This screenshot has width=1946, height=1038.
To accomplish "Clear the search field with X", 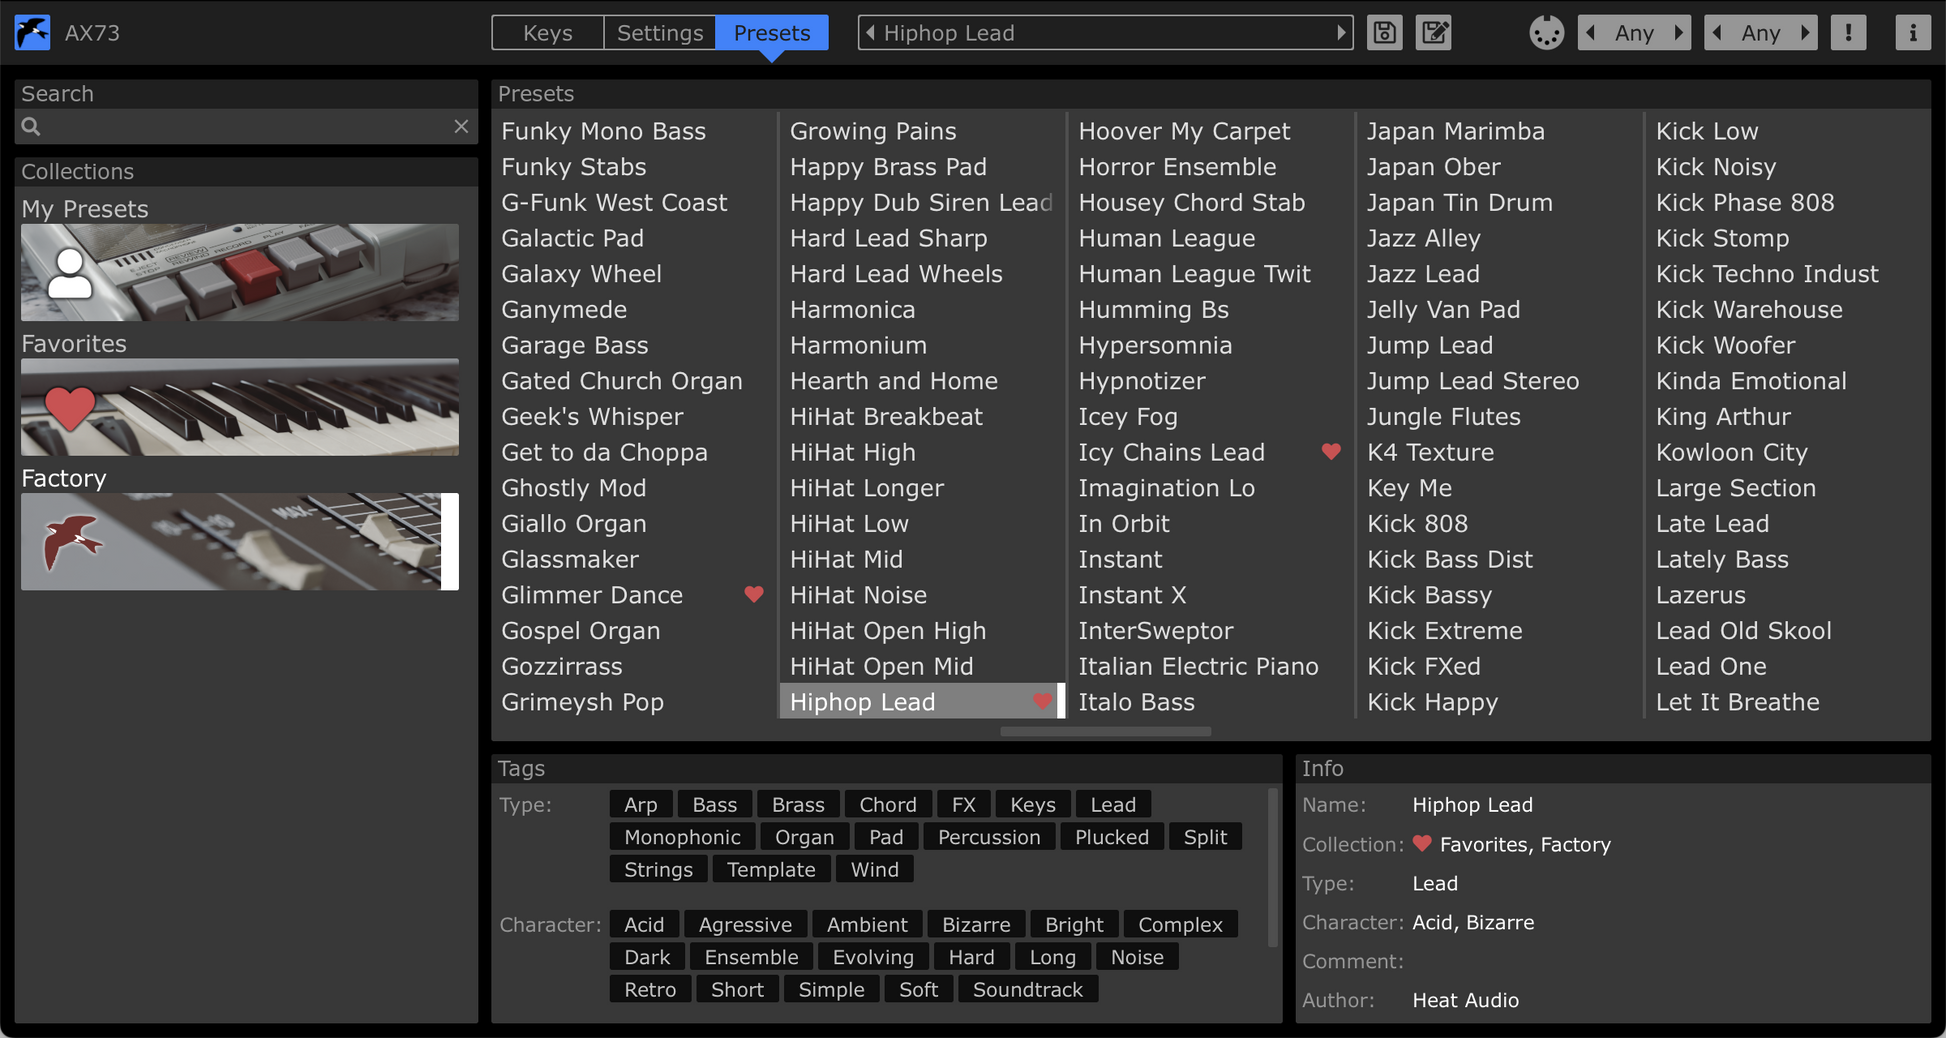I will click(461, 126).
